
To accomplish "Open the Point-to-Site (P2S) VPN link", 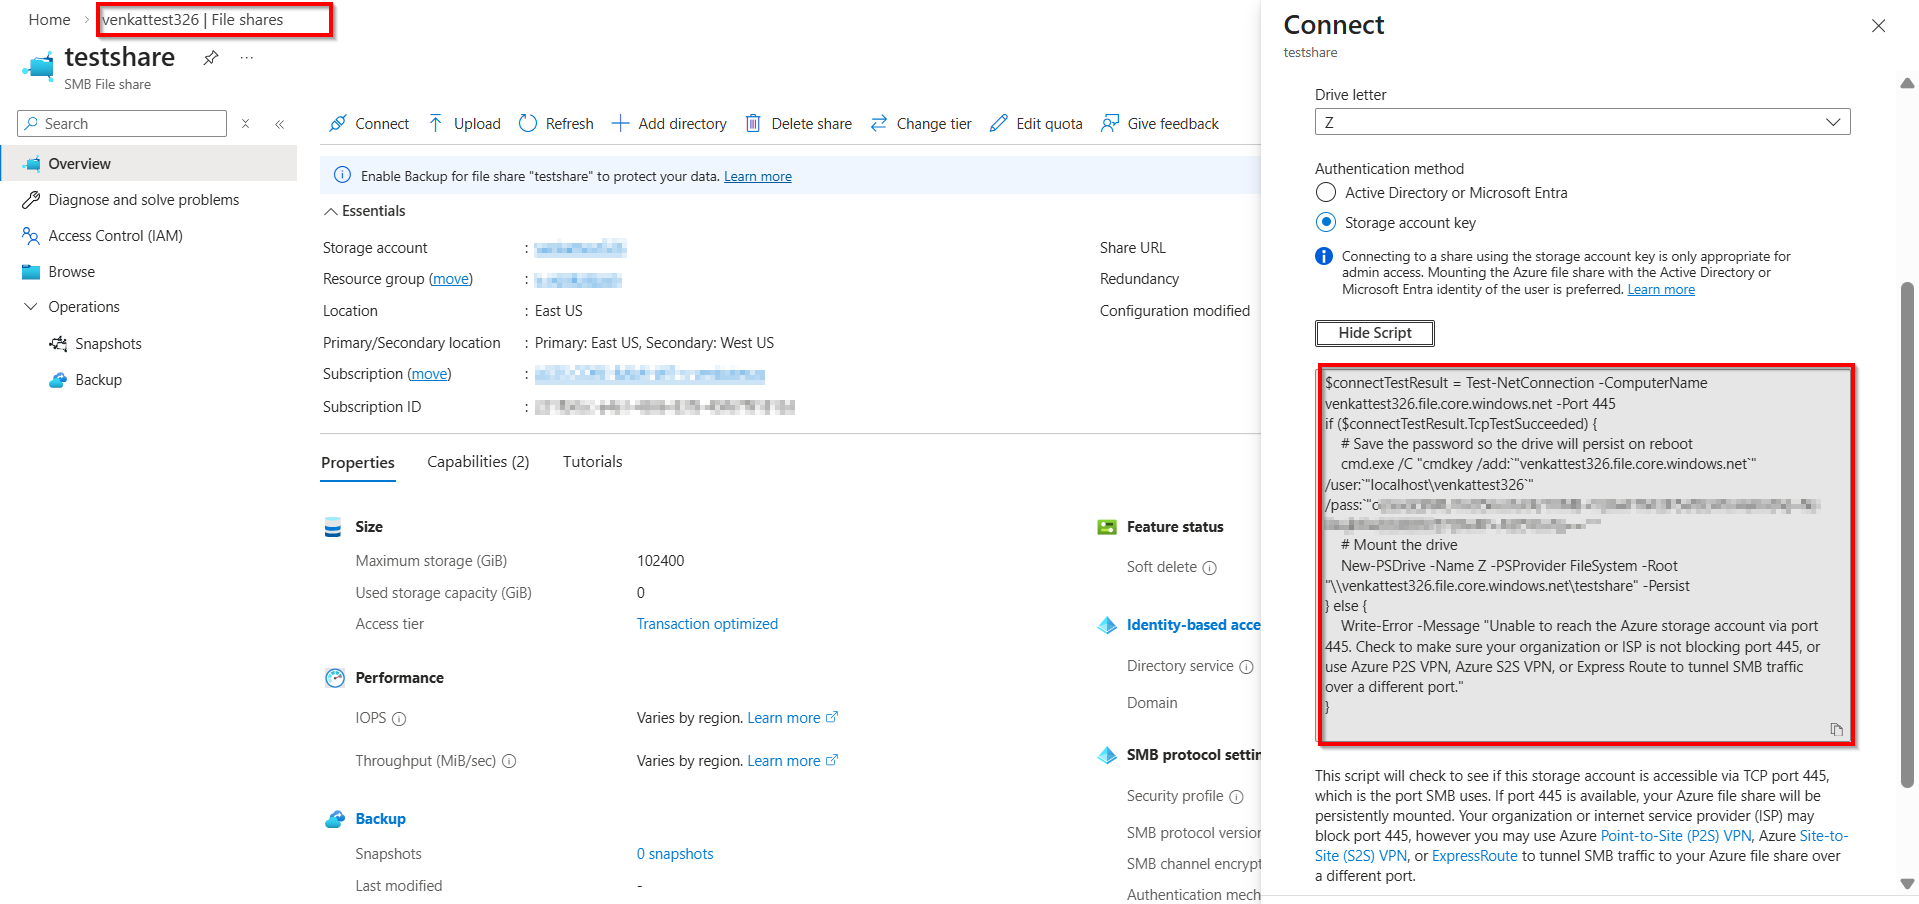I will click(x=1676, y=836).
